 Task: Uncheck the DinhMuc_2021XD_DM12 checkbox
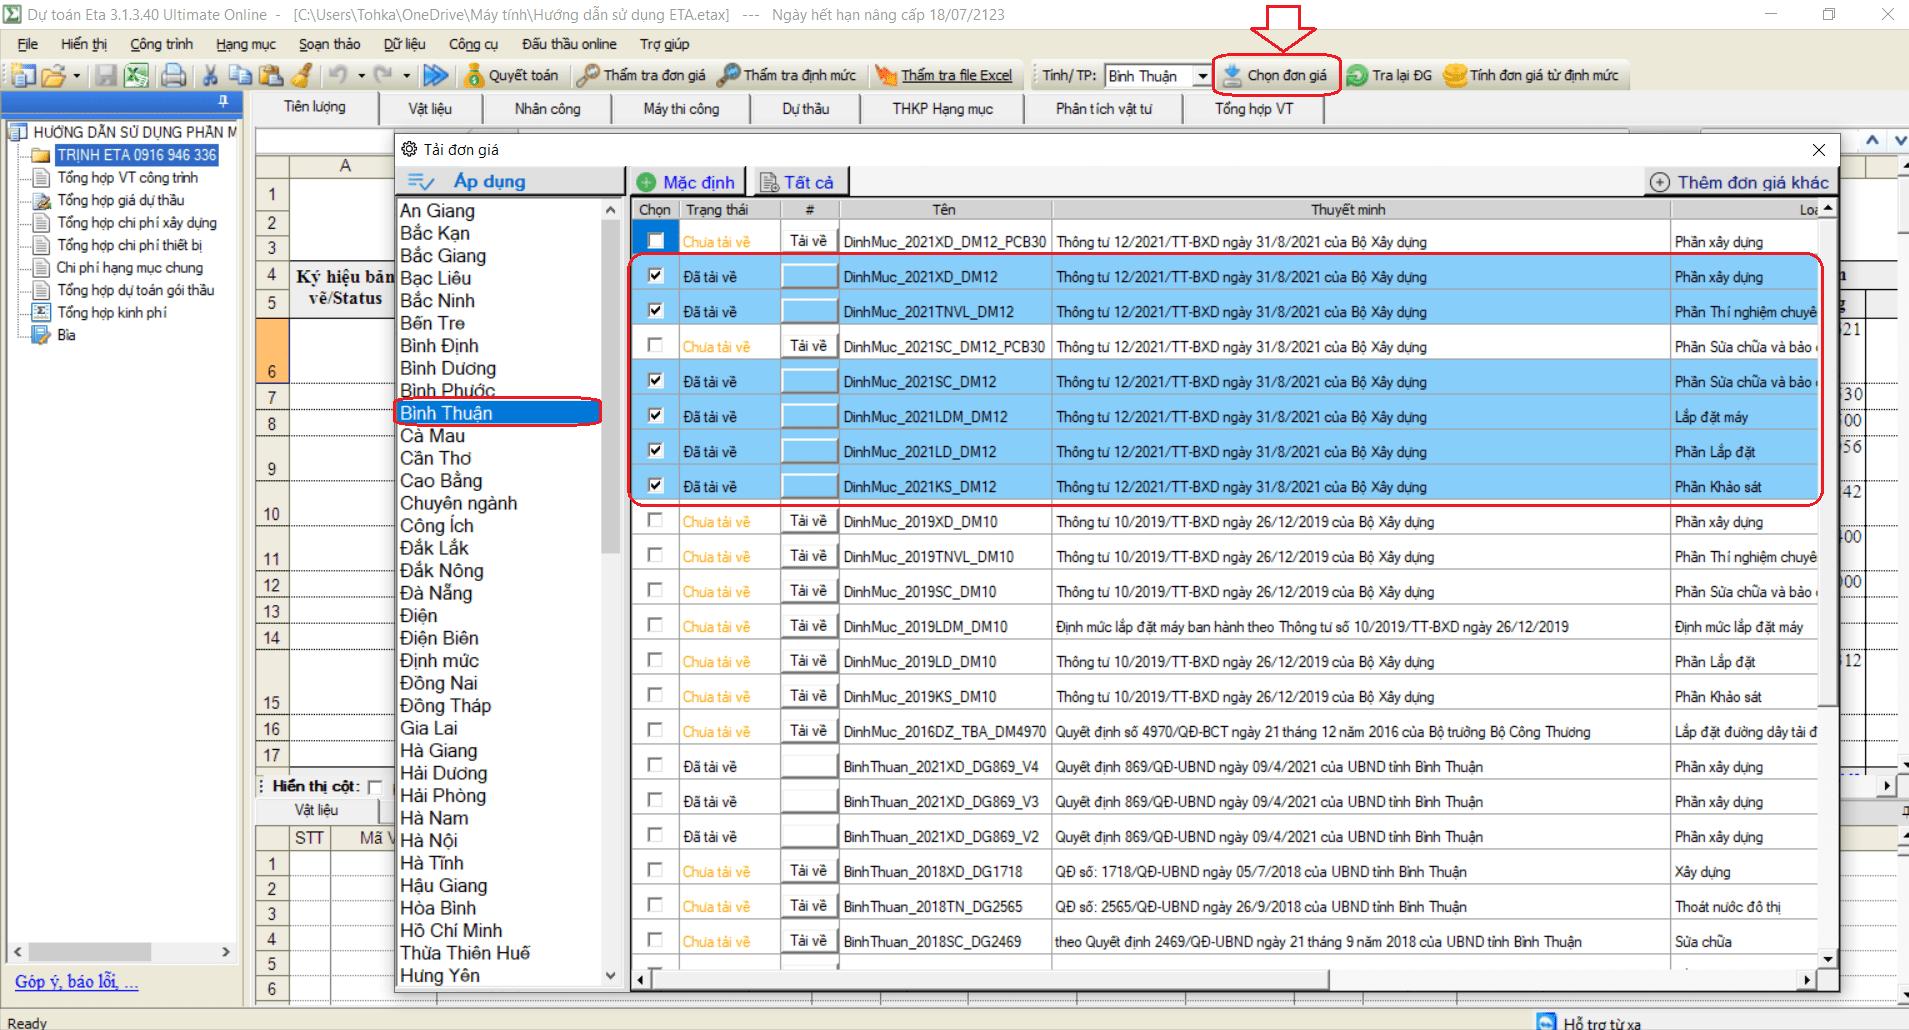pos(655,276)
